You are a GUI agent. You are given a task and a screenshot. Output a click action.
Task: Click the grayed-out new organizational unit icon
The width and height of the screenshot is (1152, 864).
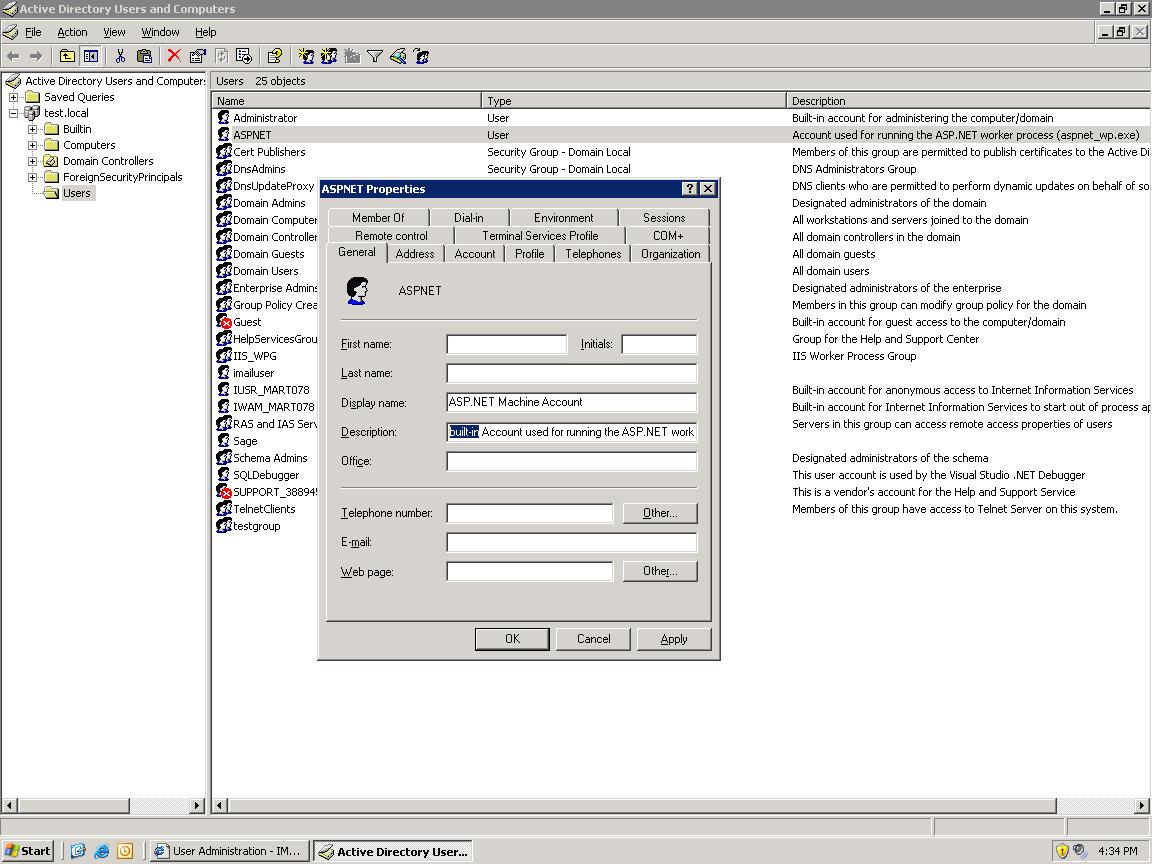pyautogui.click(x=352, y=56)
